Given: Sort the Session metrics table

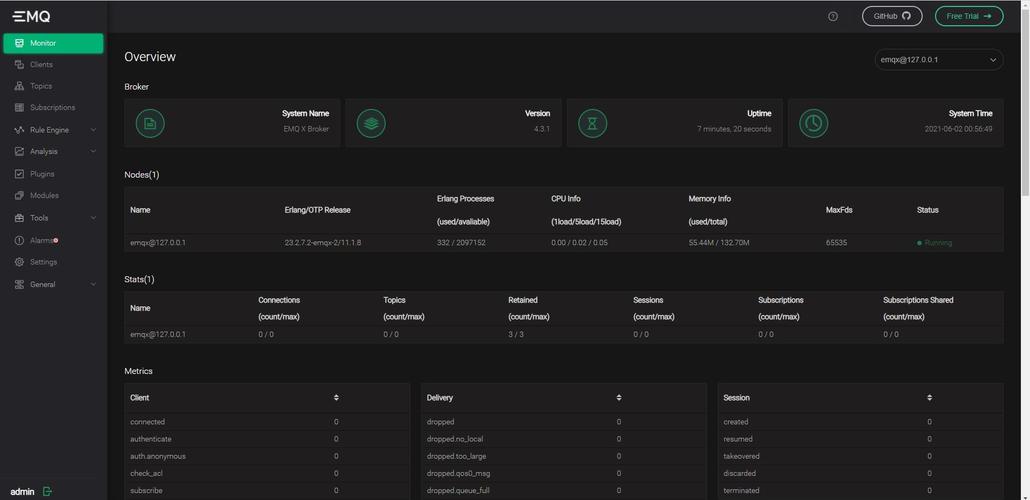Looking at the screenshot, I should click(929, 398).
